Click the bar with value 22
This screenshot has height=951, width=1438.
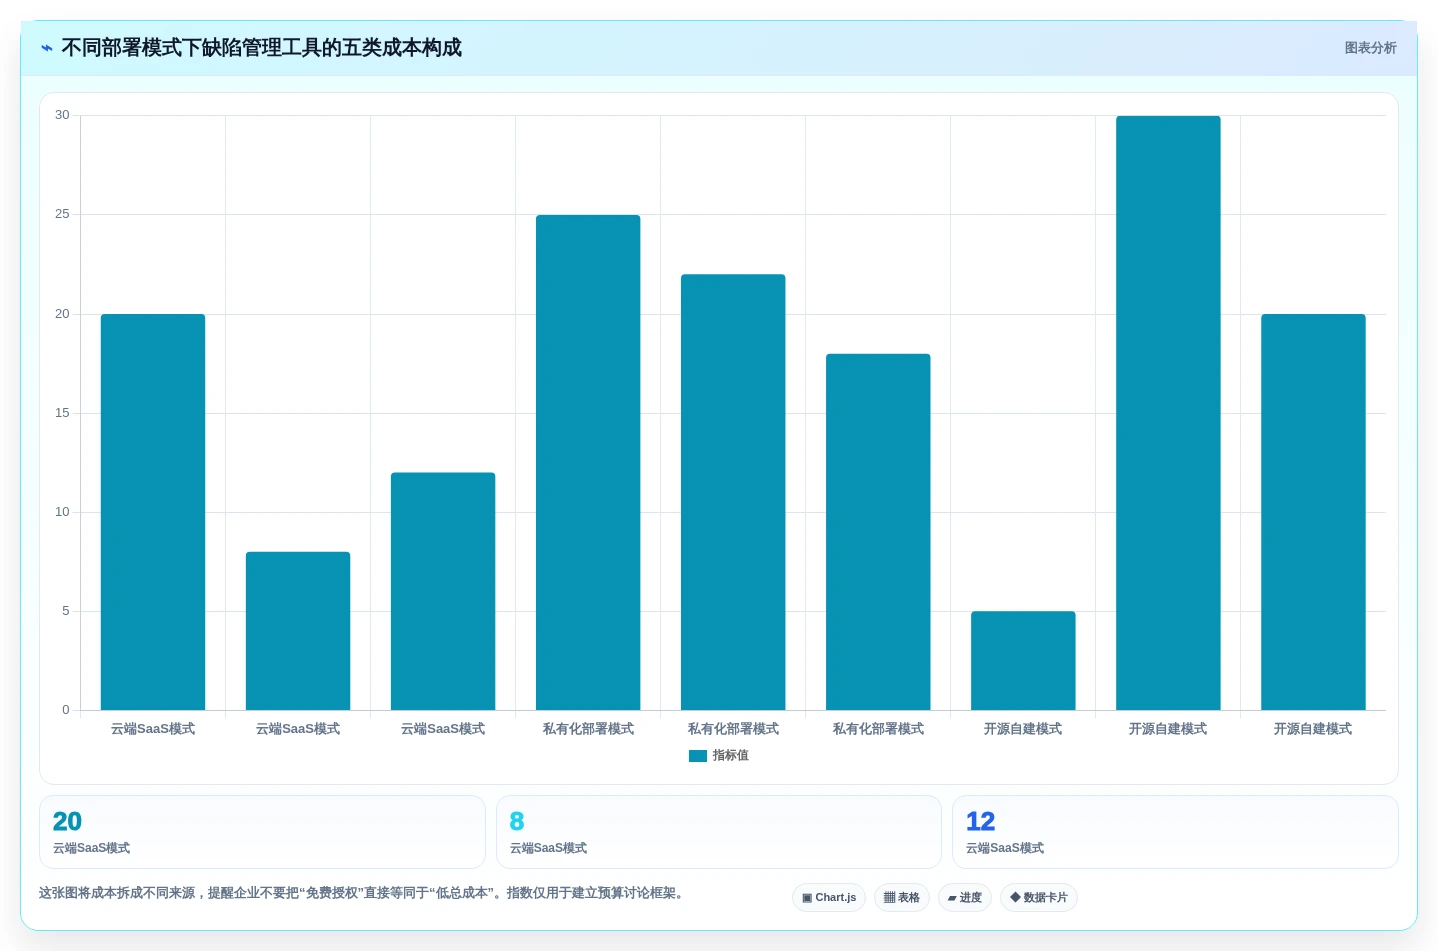733,492
